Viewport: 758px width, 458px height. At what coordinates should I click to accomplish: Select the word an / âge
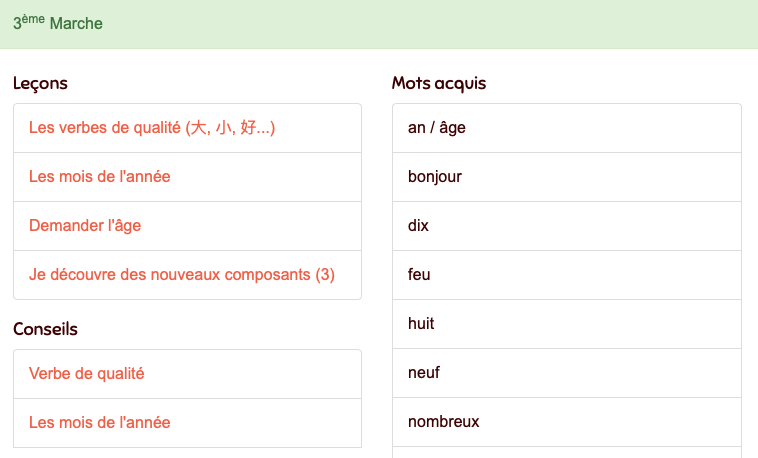pyautogui.click(x=437, y=128)
